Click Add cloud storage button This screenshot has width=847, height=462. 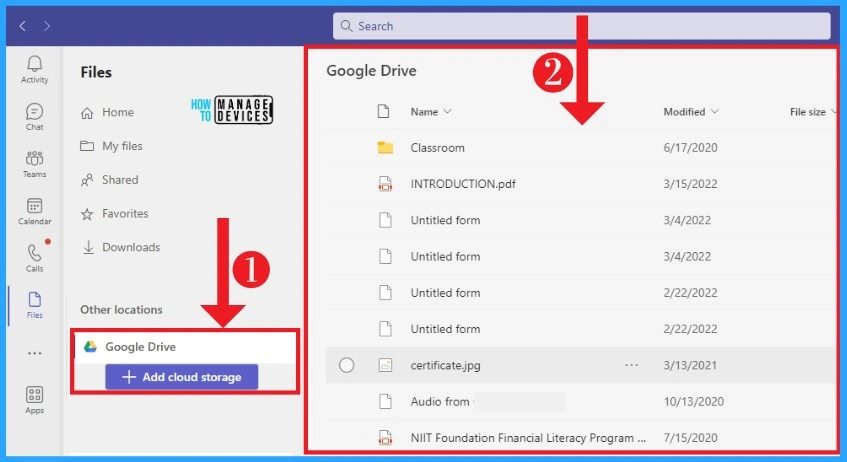click(x=182, y=377)
